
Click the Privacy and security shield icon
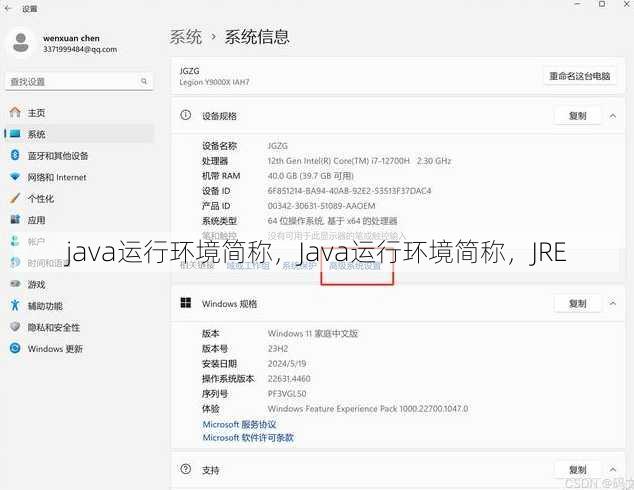[x=15, y=327]
